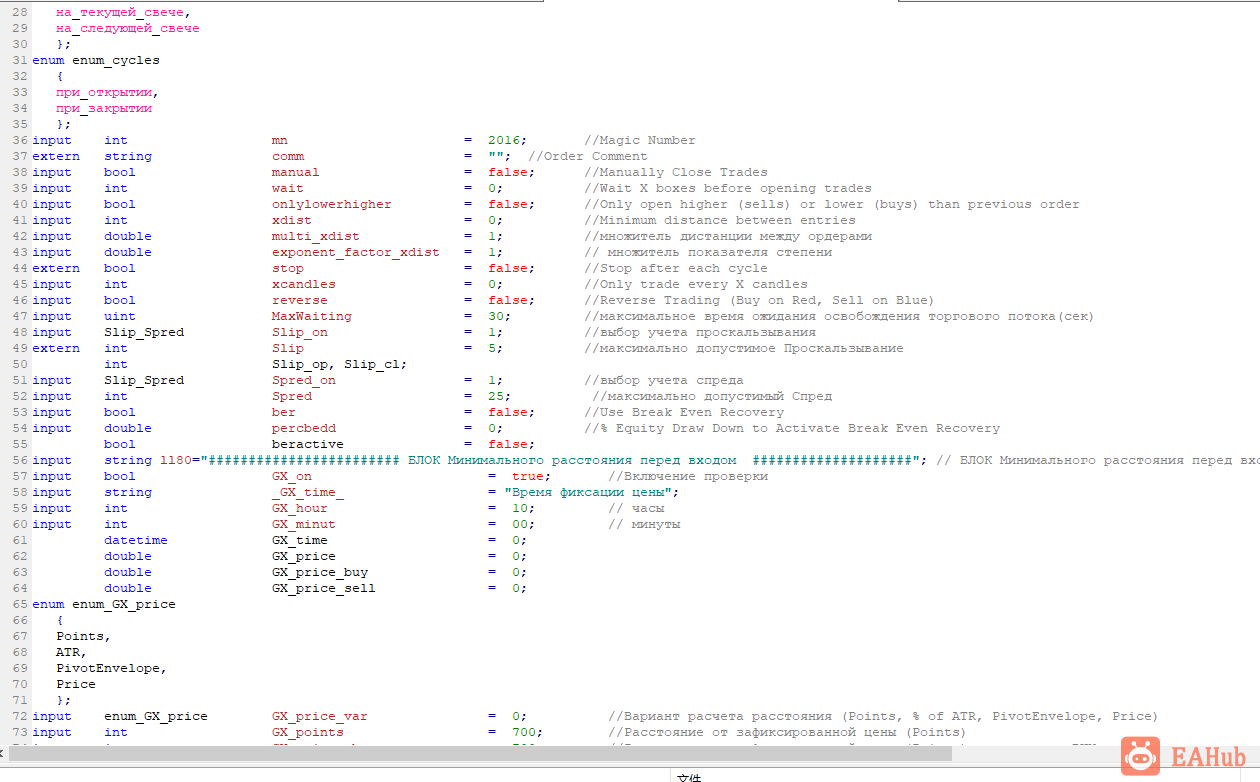
Task: Click the variable "GX_price" on line 62
Action: (304, 556)
